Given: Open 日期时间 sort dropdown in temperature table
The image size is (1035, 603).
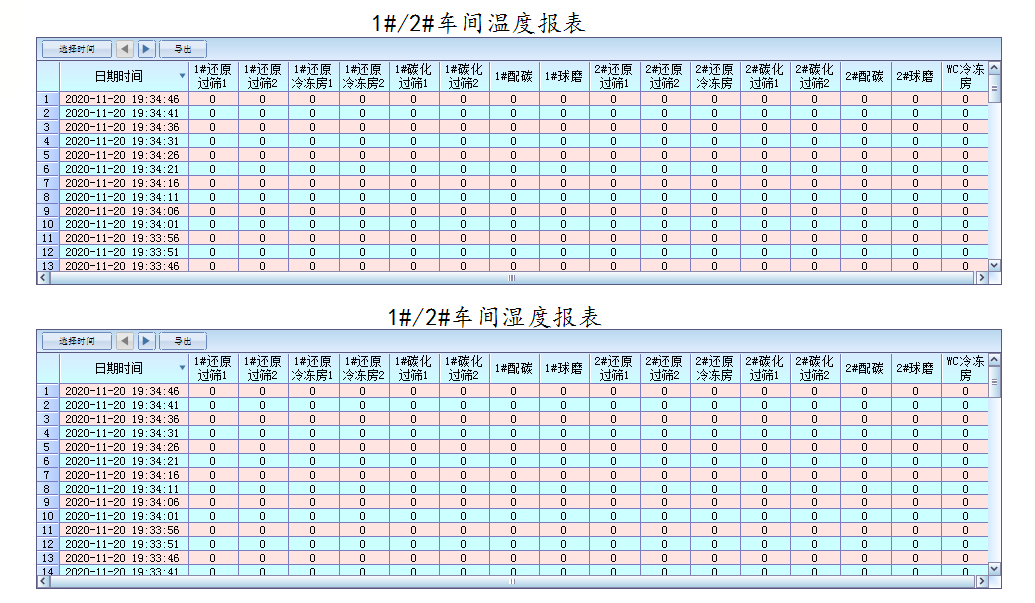Looking at the screenshot, I should point(182,76).
